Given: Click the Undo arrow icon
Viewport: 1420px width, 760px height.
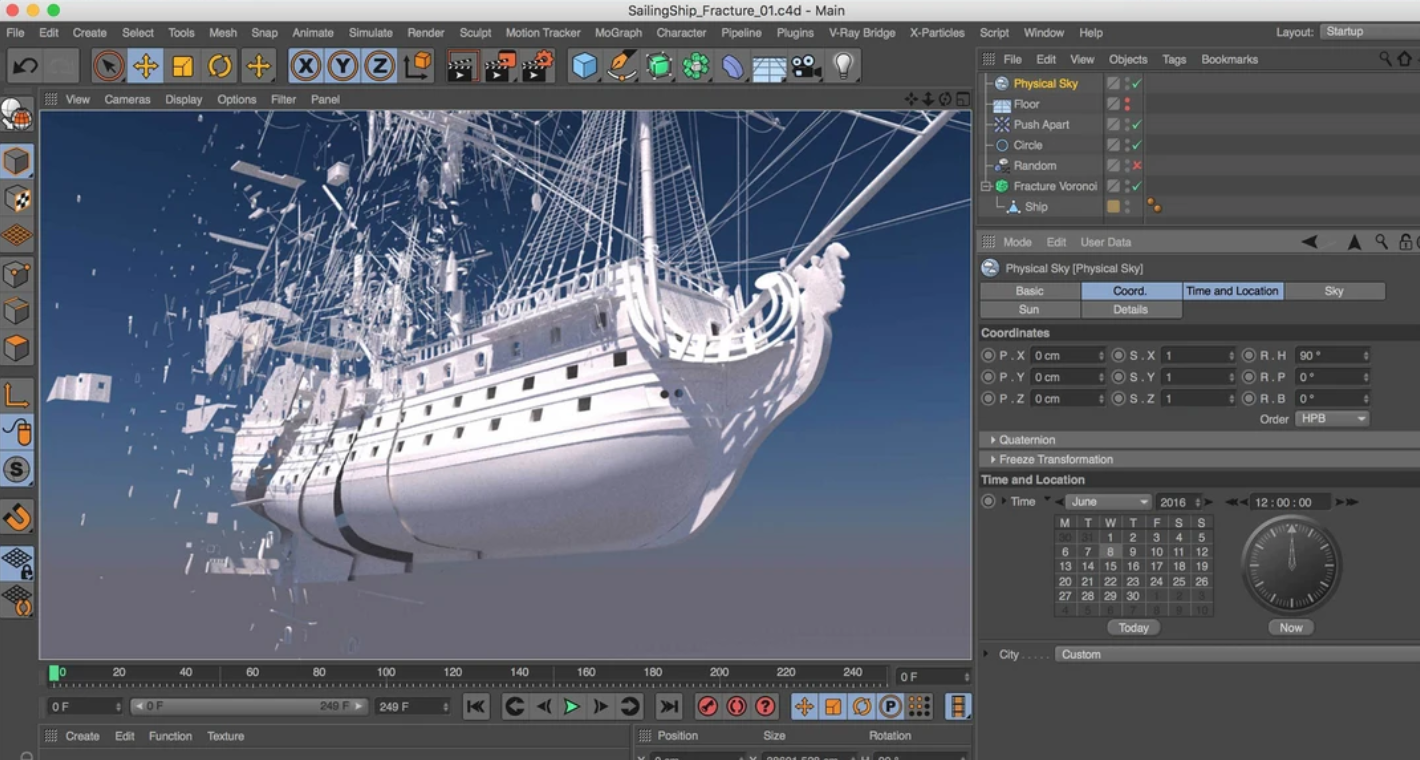Looking at the screenshot, I should [x=25, y=67].
